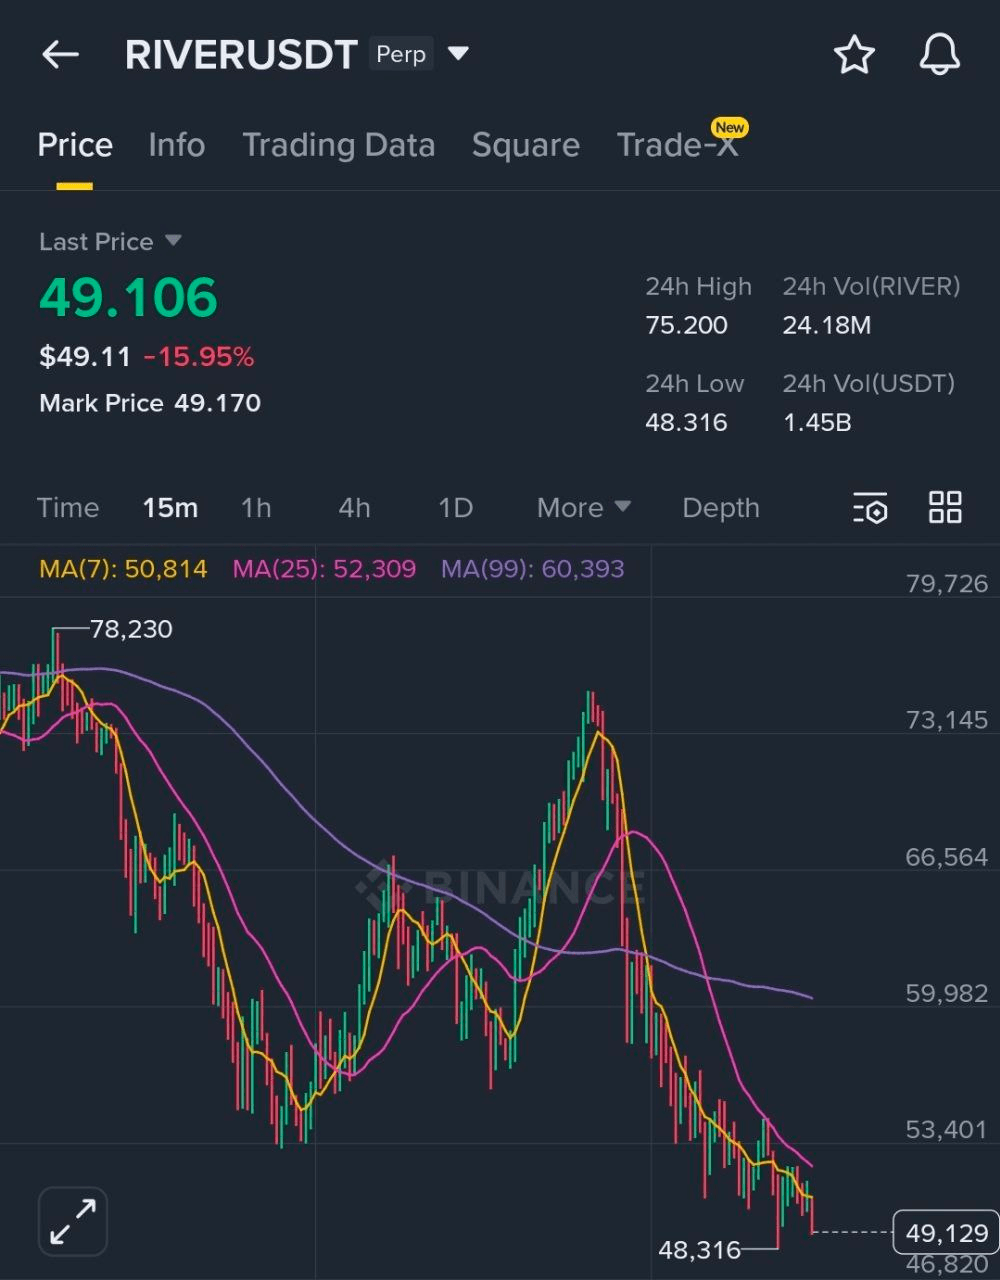
Task: Switch chart to 4h interval
Action: point(354,508)
